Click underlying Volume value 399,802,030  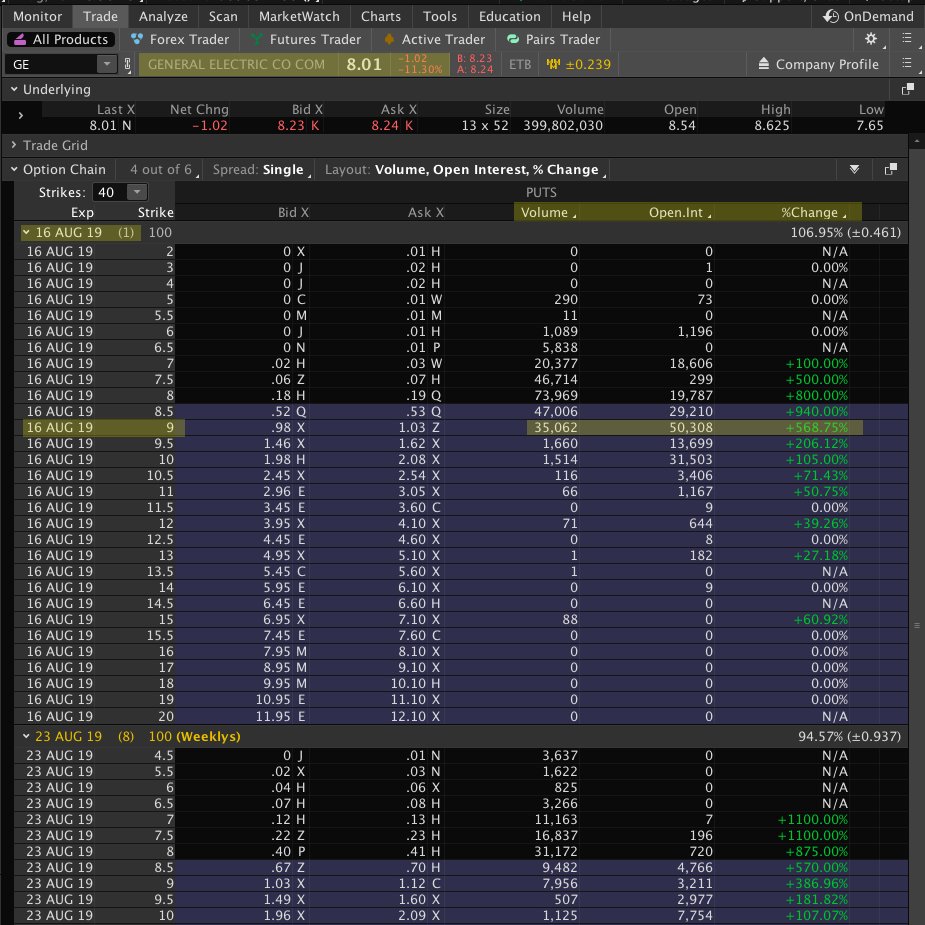563,125
